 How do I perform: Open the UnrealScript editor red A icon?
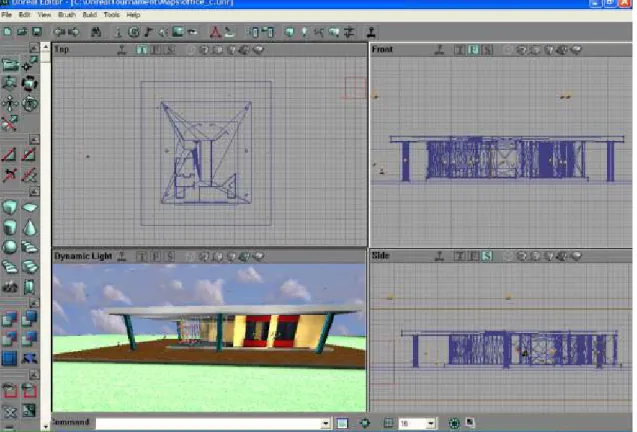[215, 32]
